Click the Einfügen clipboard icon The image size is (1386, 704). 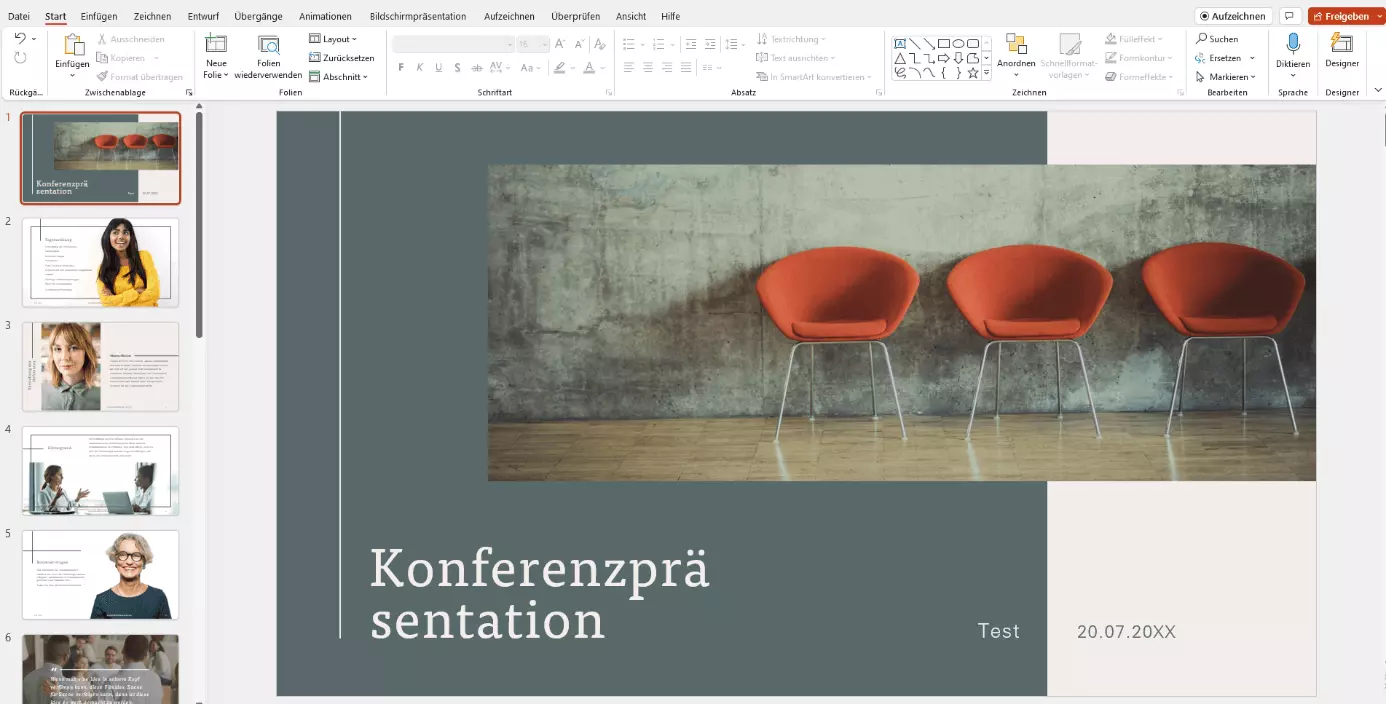(x=74, y=44)
